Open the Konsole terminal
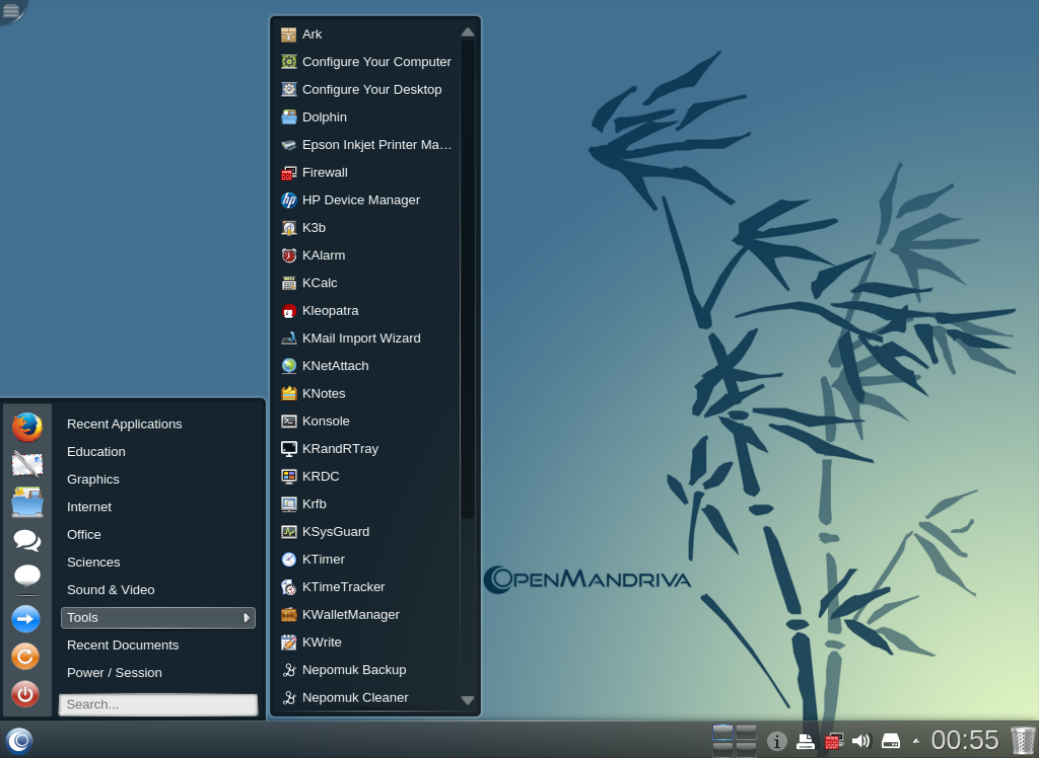The height and width of the screenshot is (758, 1039). [324, 420]
